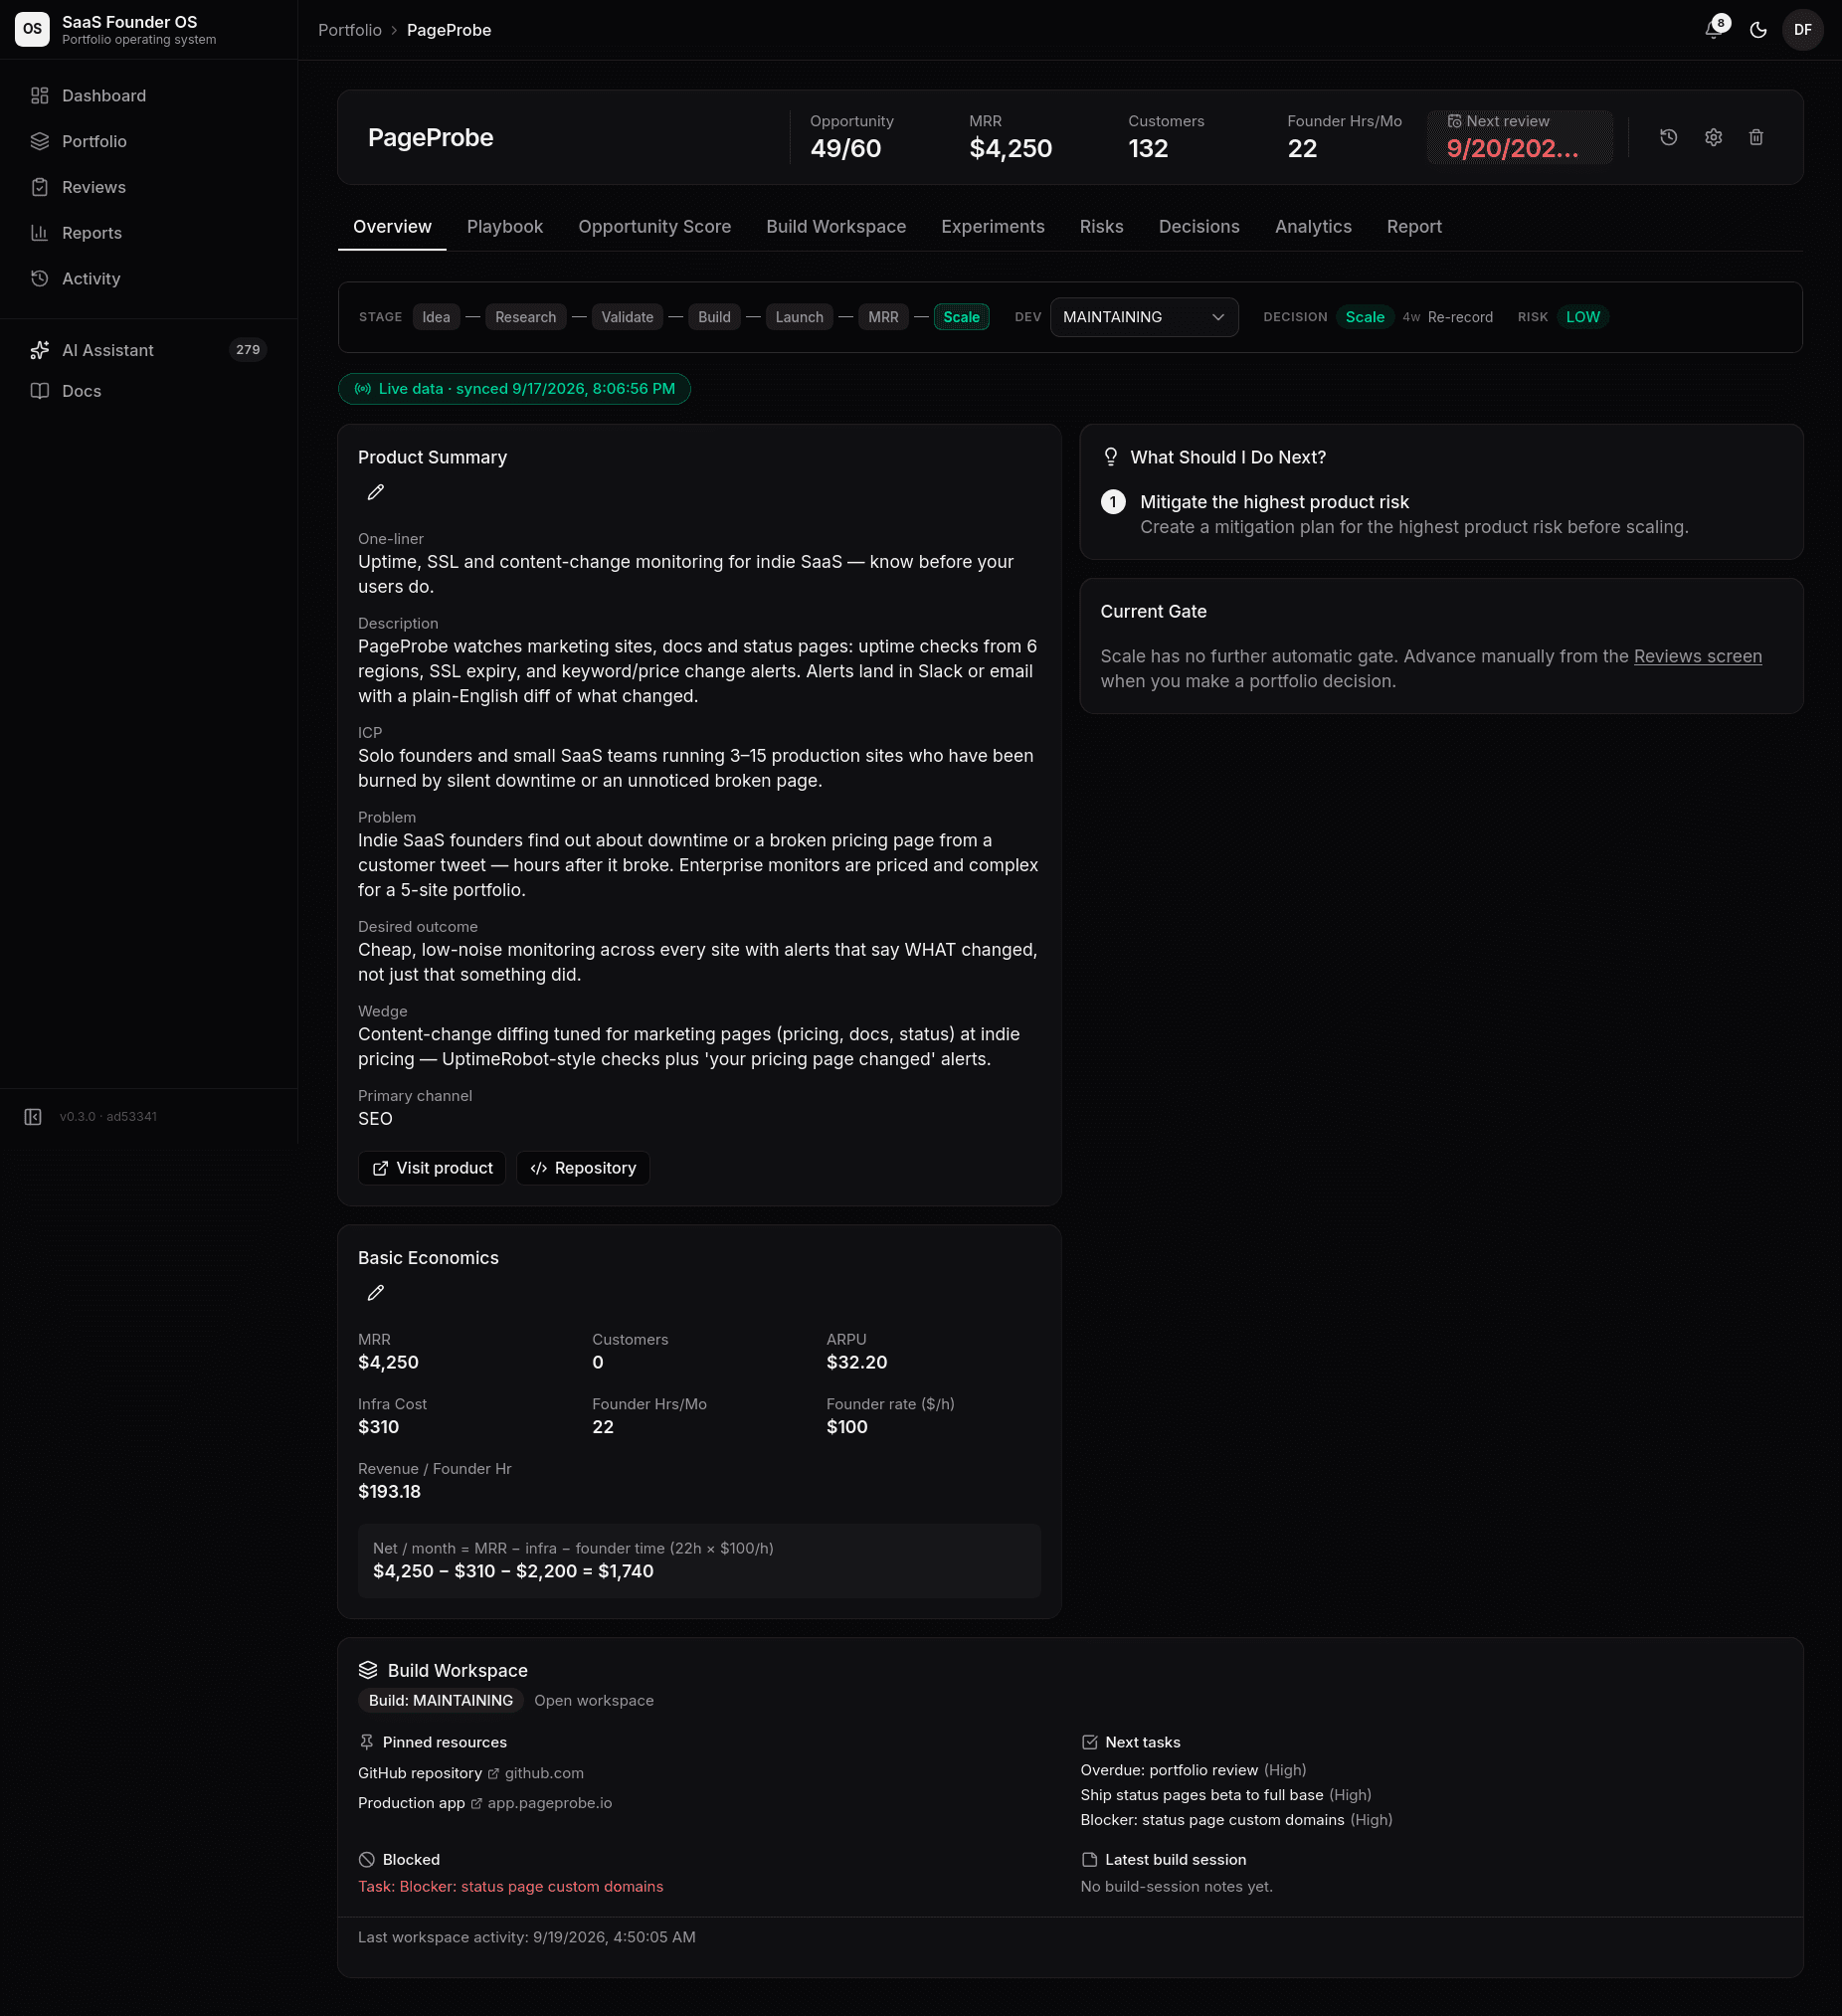Select the Idea stage chip
The width and height of the screenshot is (1842, 2016).
(x=436, y=317)
